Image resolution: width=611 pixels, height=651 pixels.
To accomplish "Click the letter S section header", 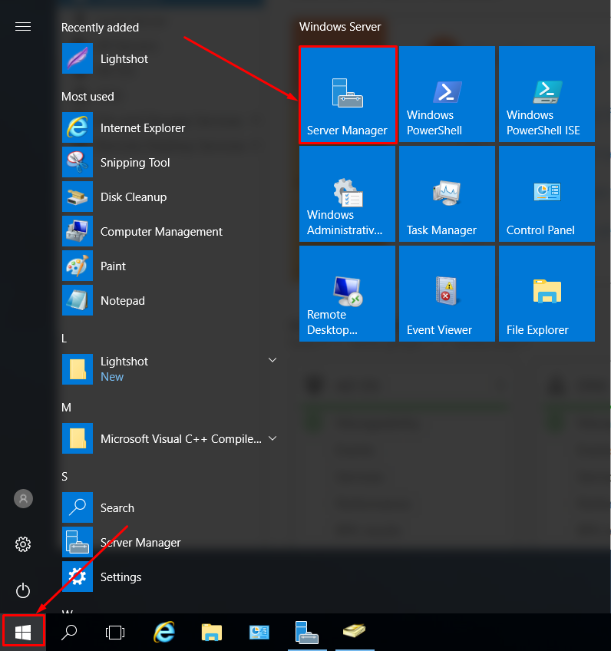I will pos(64,477).
